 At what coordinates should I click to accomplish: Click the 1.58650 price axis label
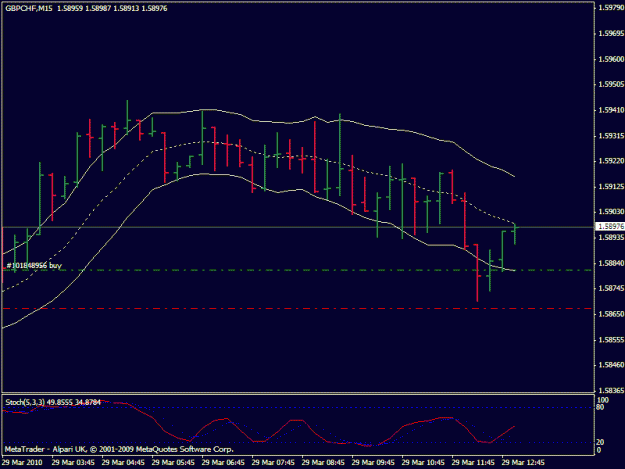point(611,314)
